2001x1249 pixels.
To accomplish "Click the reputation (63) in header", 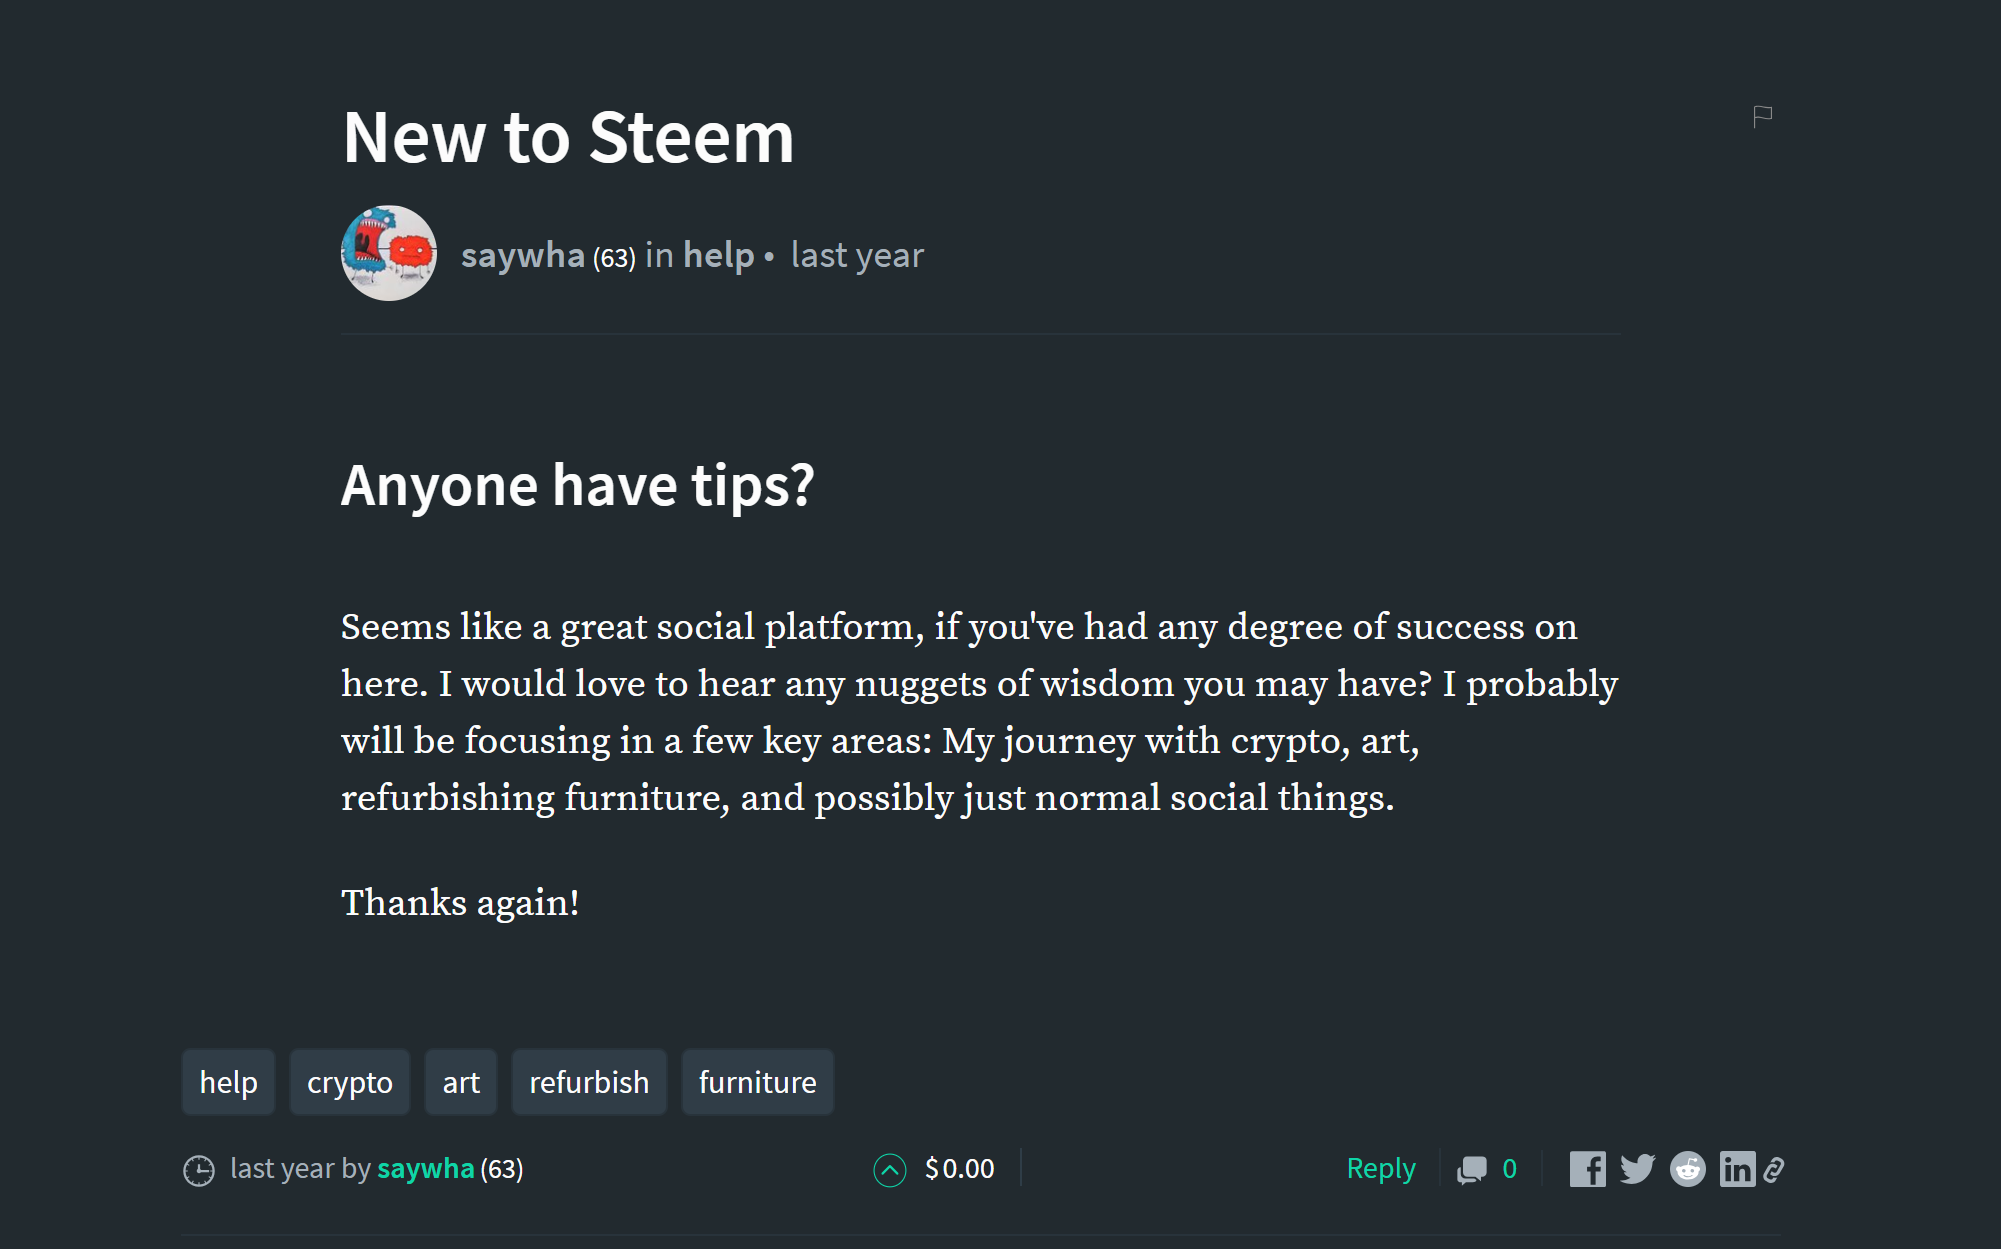I will pyautogui.click(x=614, y=258).
